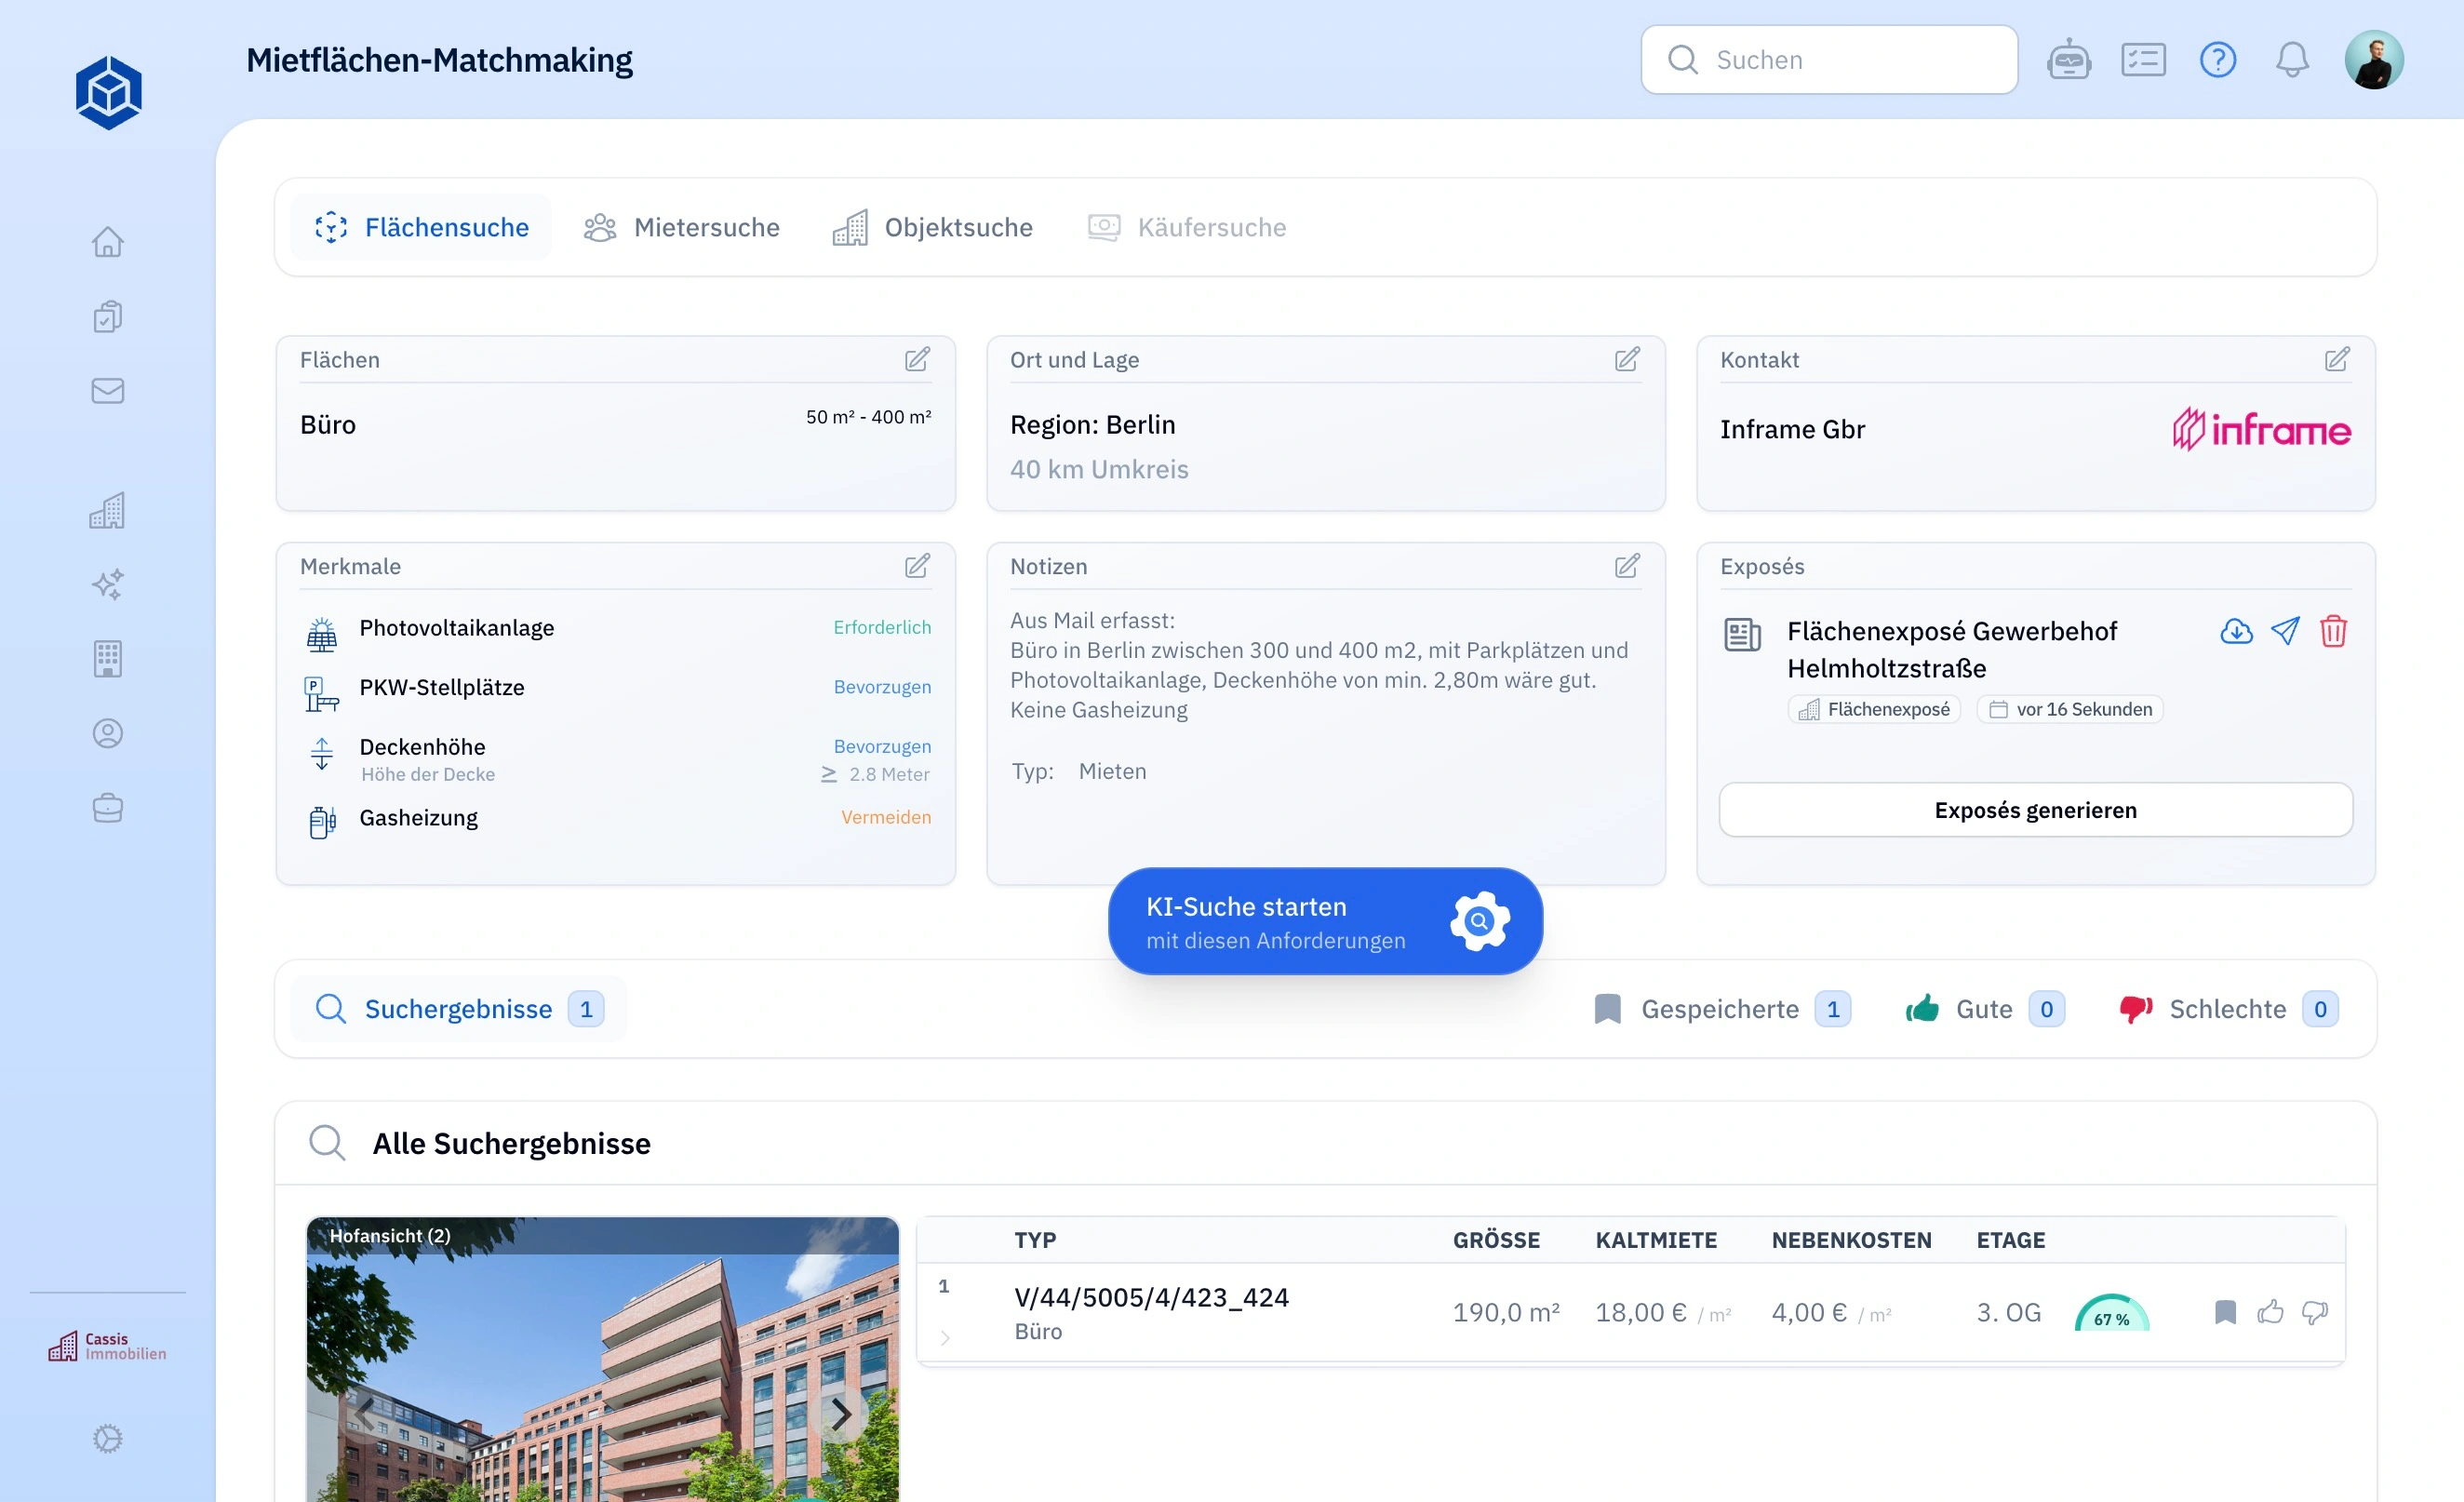The width and height of the screenshot is (2464, 1502).
Task: Open the Home icon in sidebar
Action: tap(108, 242)
